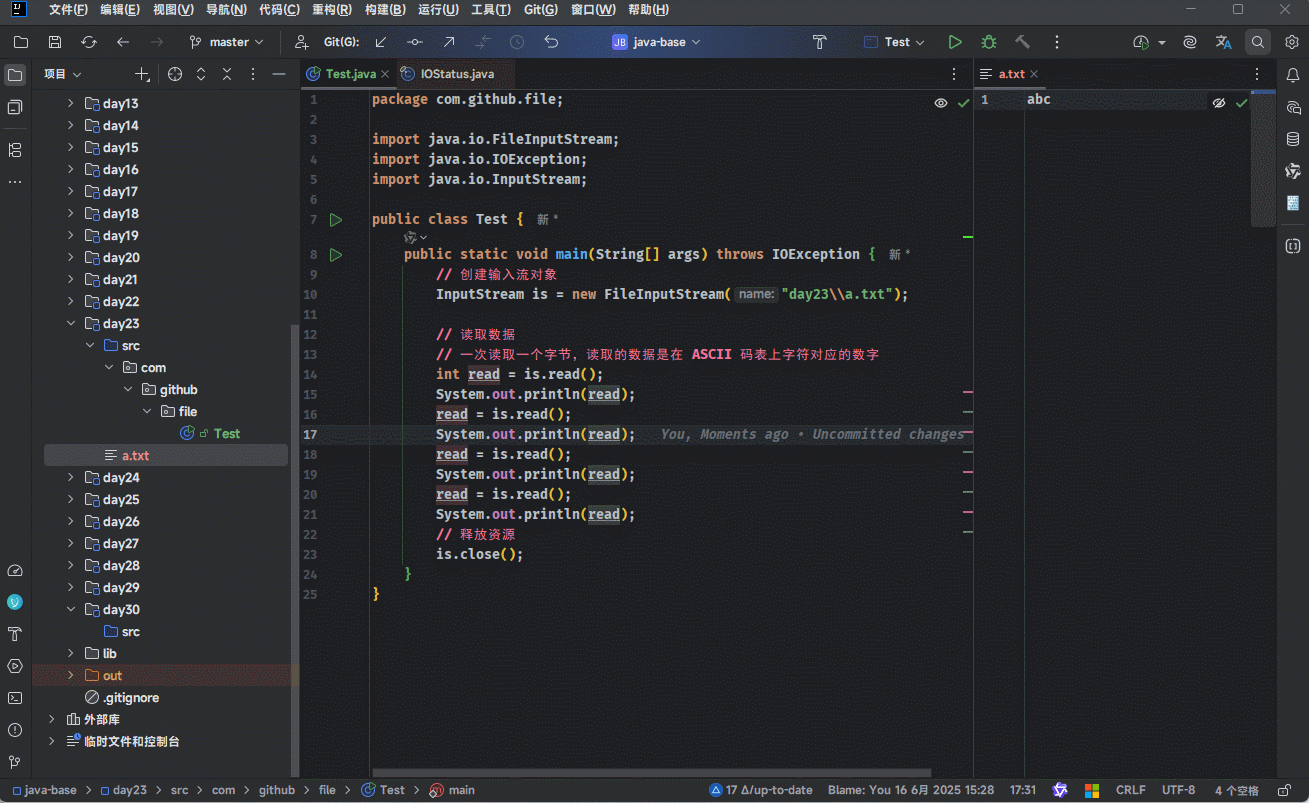Click the green Run button in toolbar

pos(955,42)
